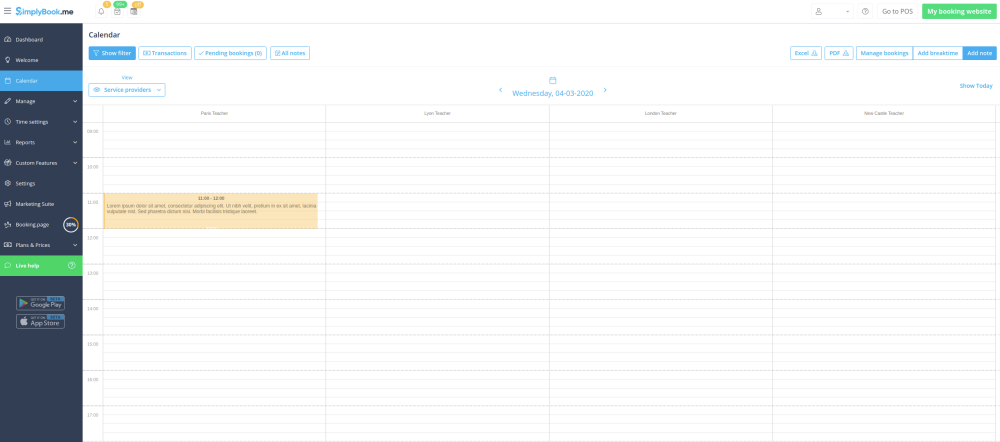Open the hamburger menu icon
1000x442 pixels.
click(x=7, y=11)
